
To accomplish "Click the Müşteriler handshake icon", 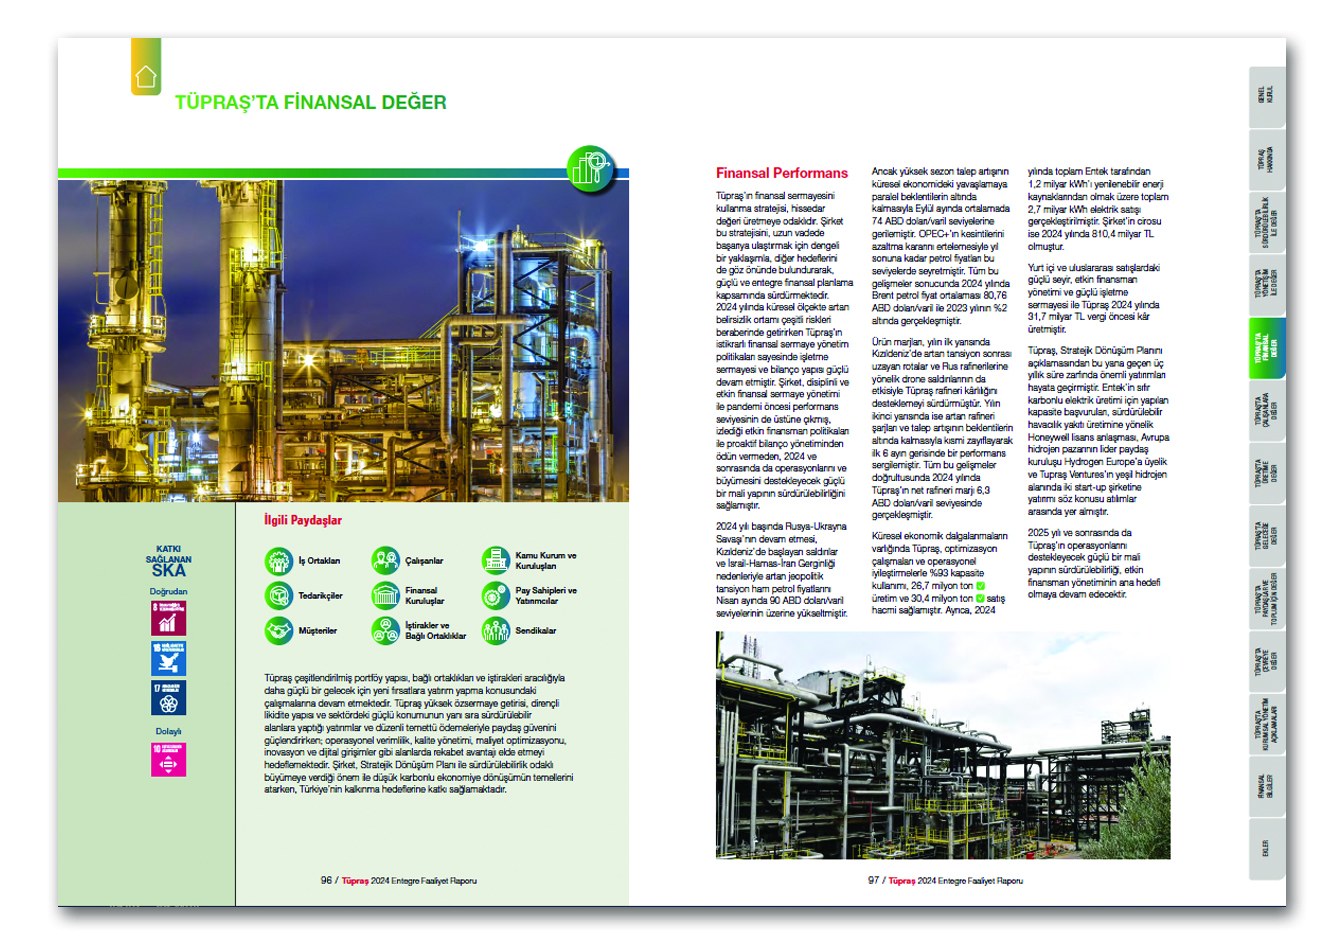I will 279,631.
